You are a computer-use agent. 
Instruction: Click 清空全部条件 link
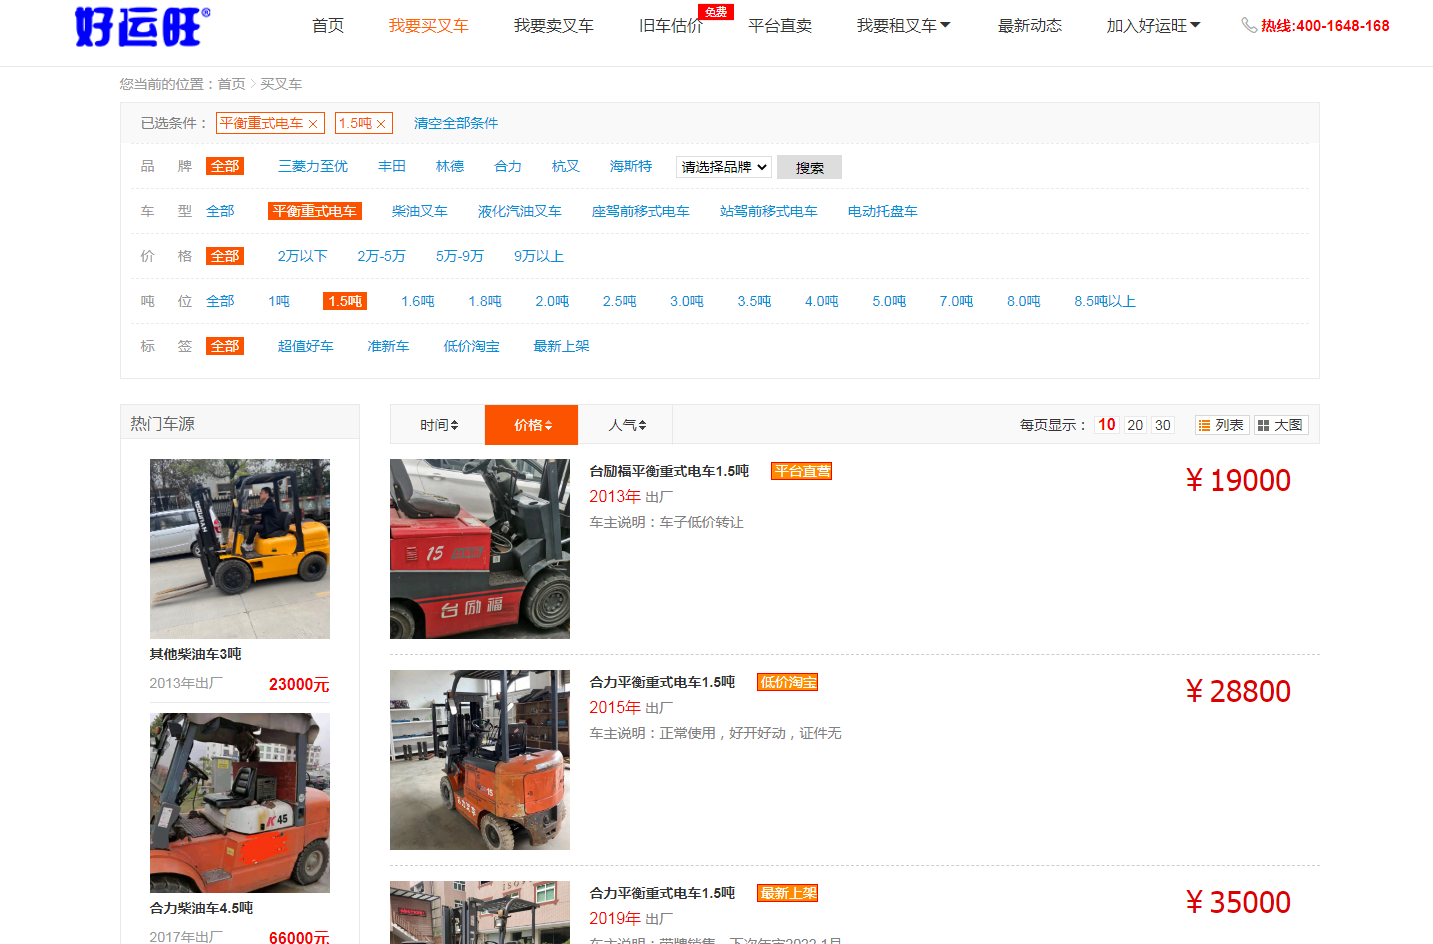click(456, 123)
